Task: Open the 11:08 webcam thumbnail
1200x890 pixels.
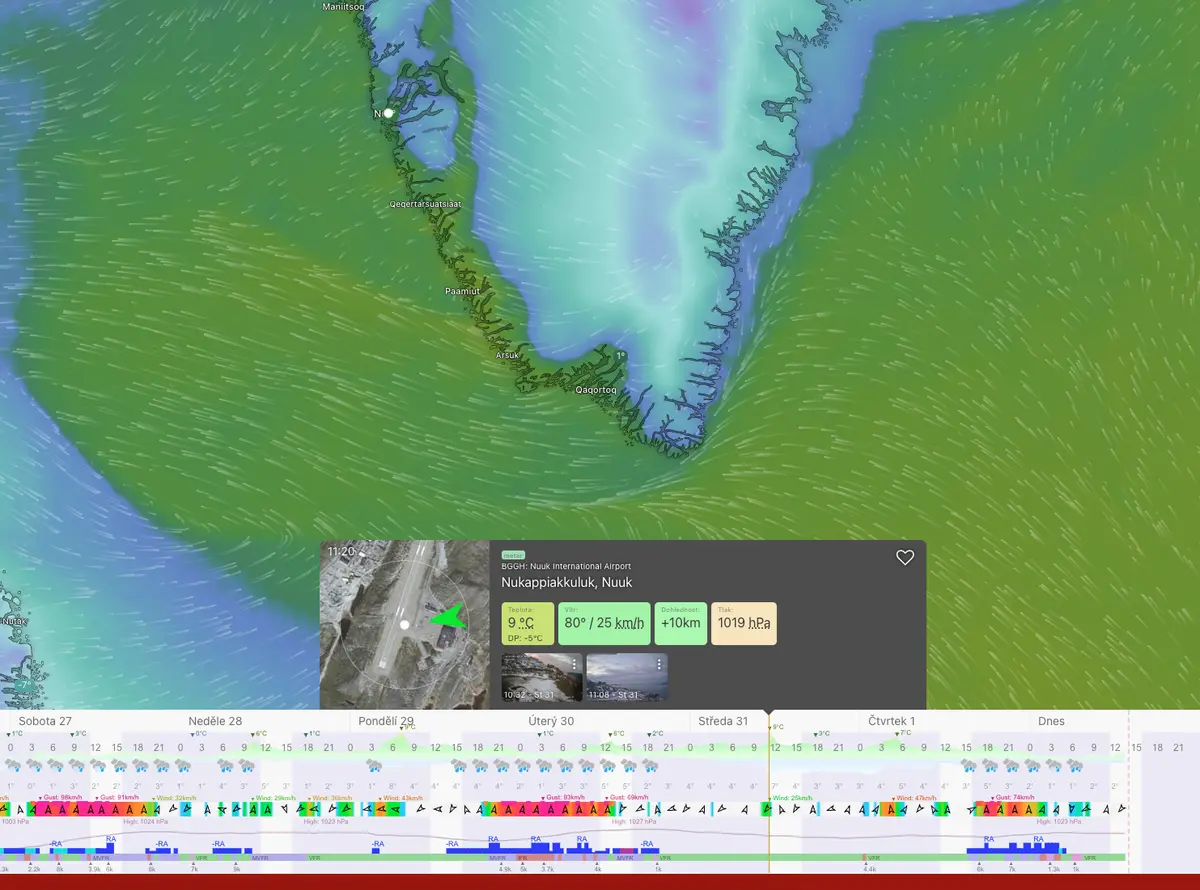Action: [x=626, y=677]
